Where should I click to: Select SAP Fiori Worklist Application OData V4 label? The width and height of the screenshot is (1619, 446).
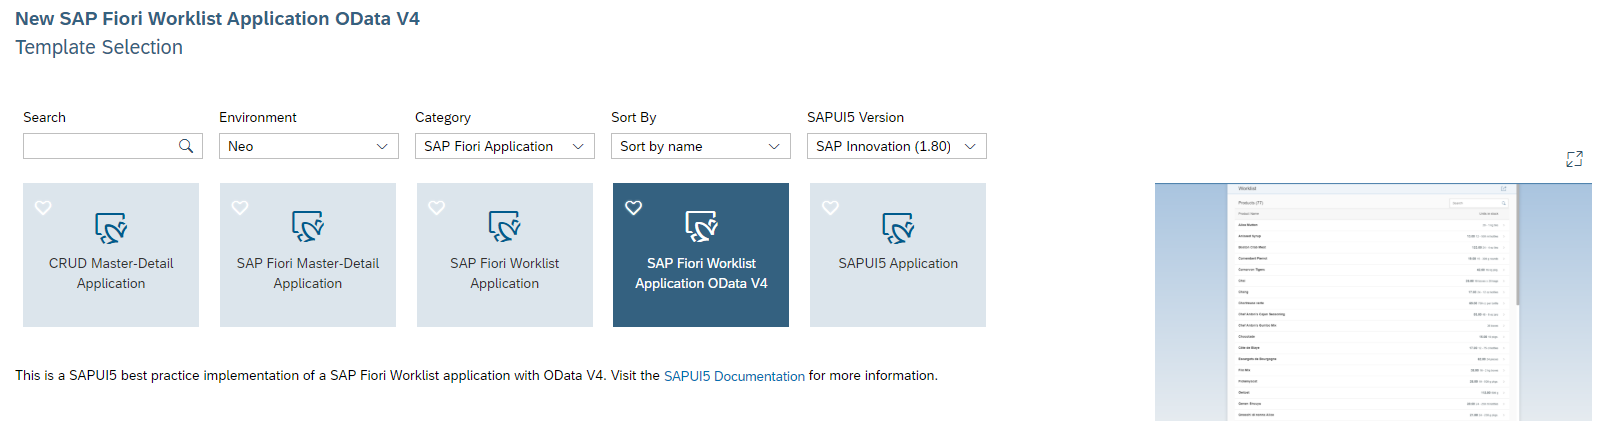click(701, 273)
